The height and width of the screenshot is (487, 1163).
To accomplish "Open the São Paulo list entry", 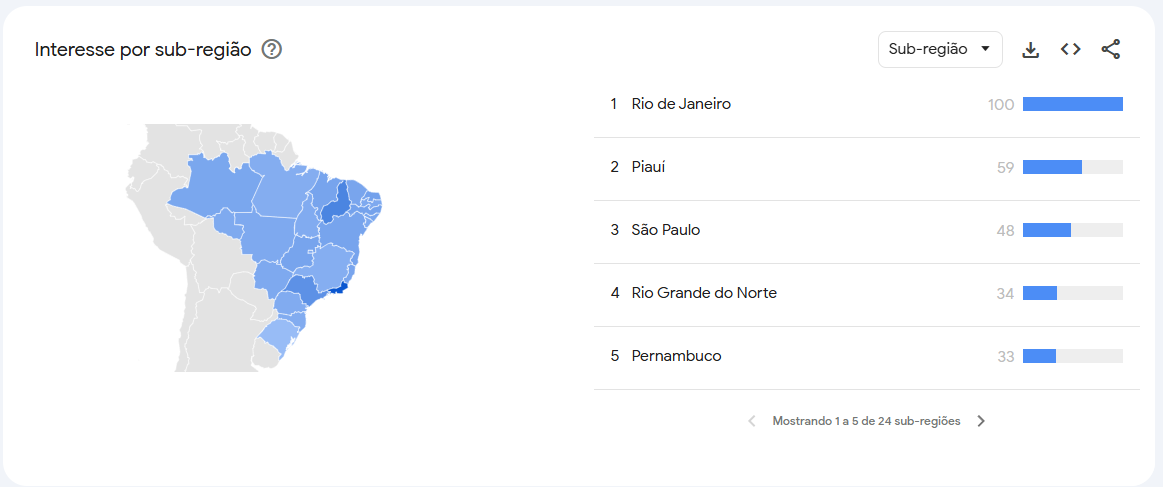I will 665,230.
